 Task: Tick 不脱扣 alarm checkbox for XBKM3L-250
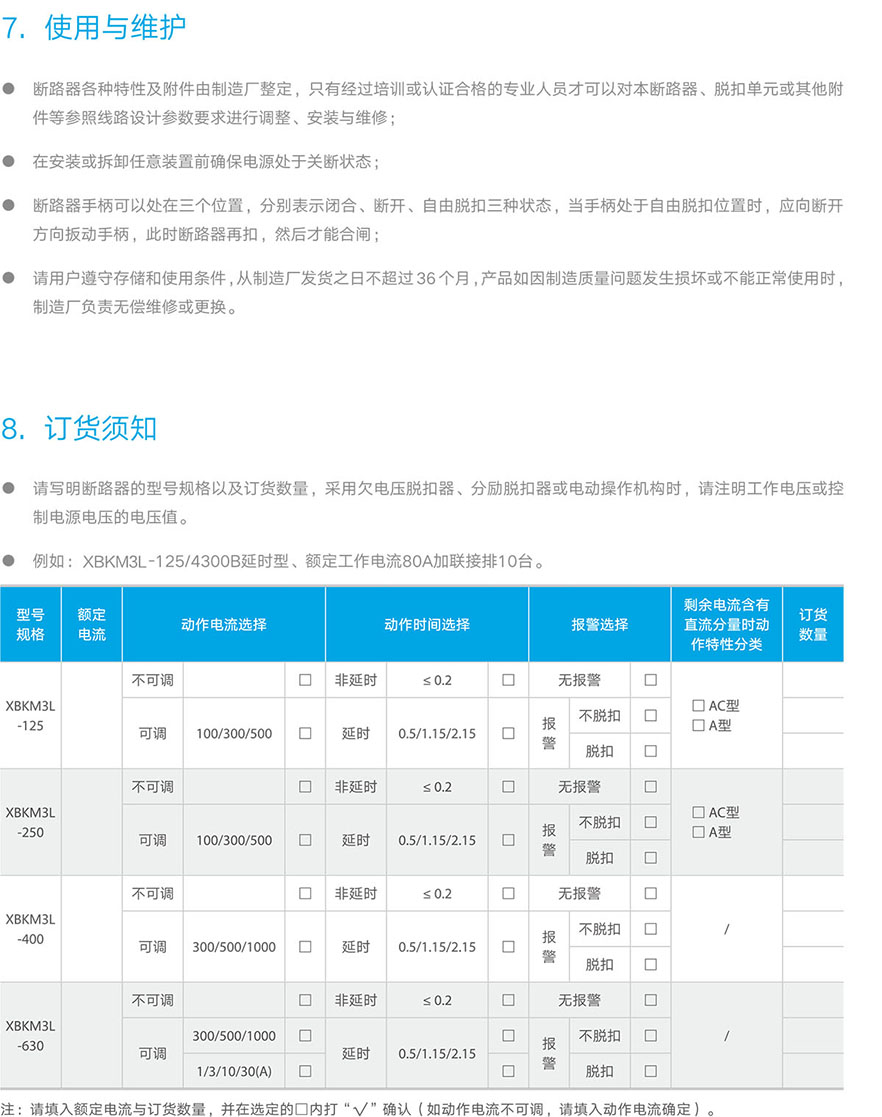tap(651, 822)
